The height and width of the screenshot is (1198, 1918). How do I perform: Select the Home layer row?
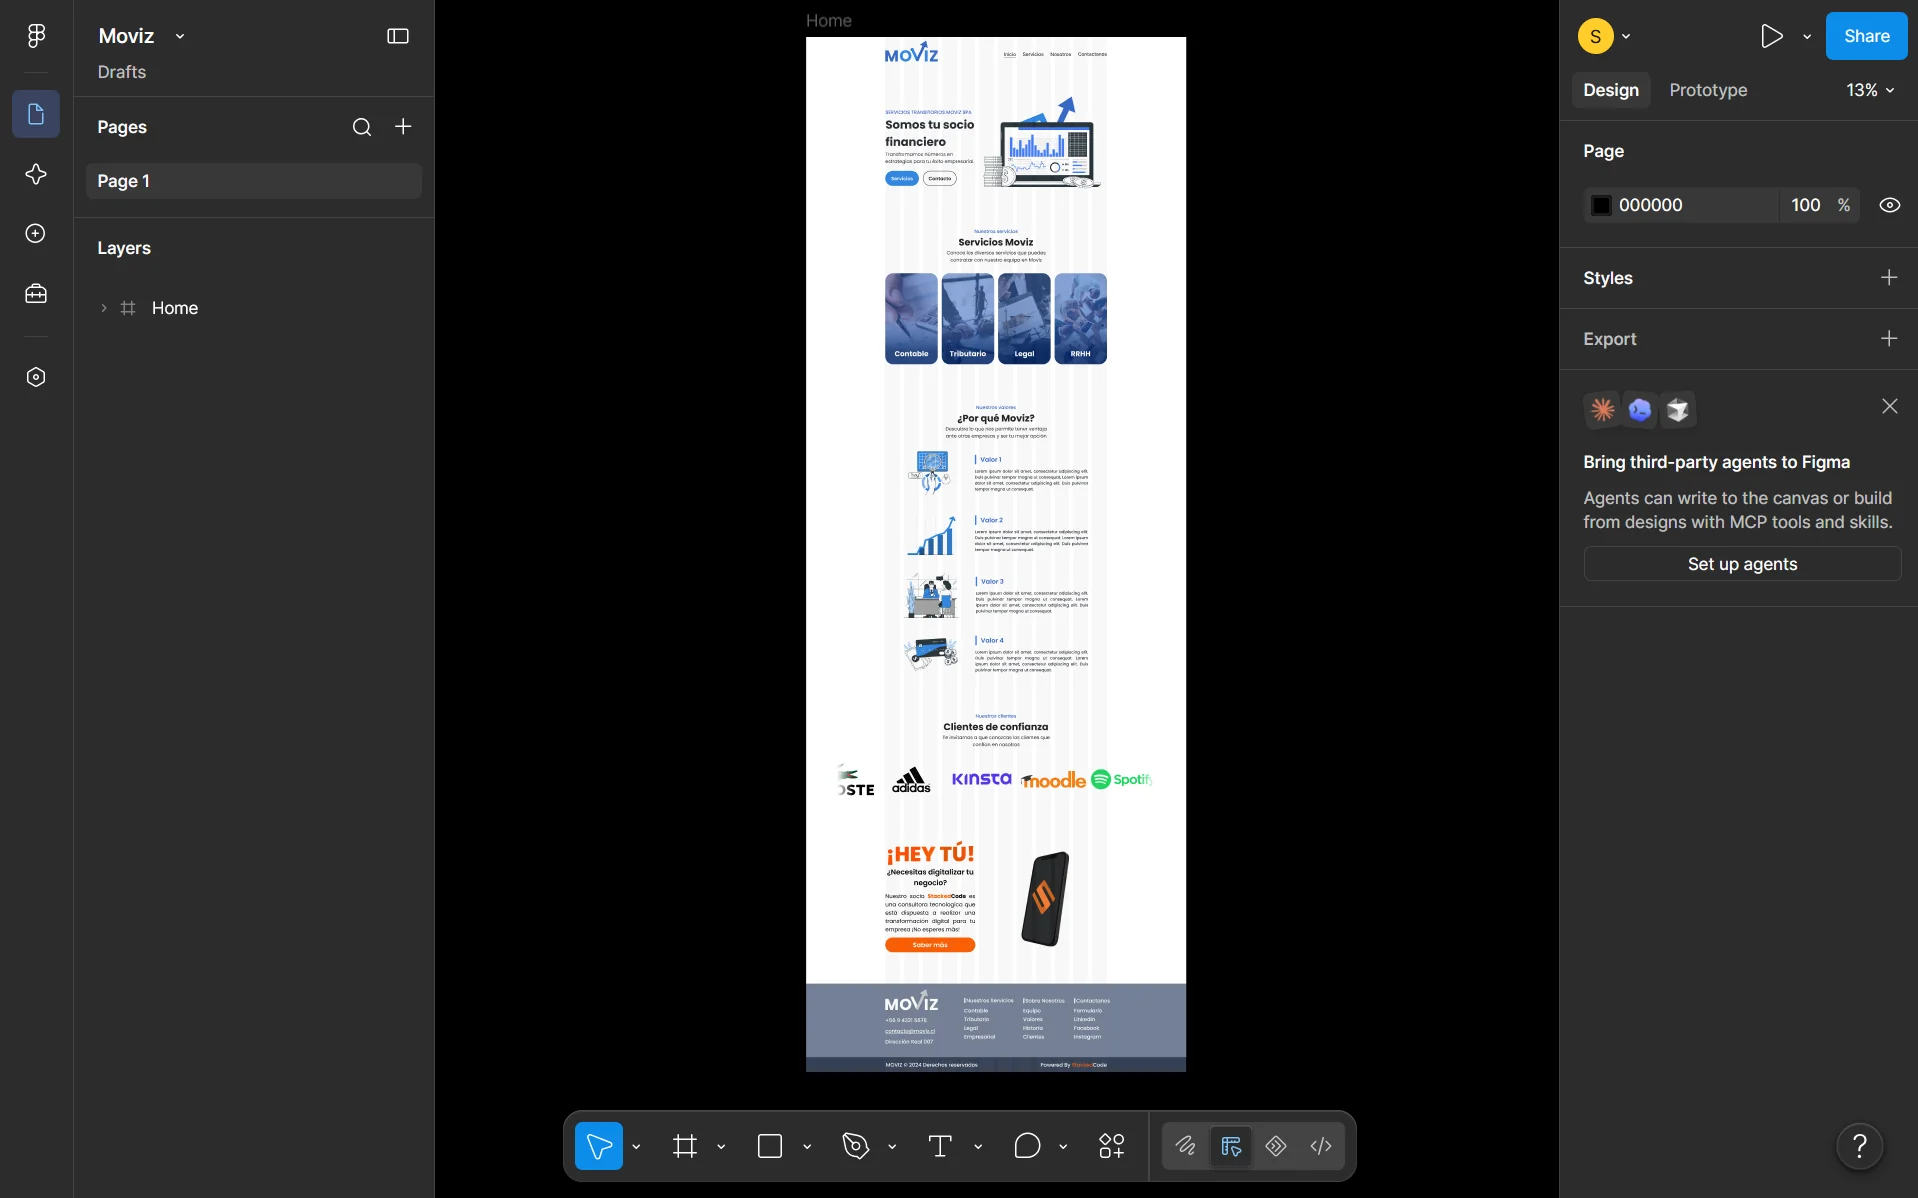254,308
